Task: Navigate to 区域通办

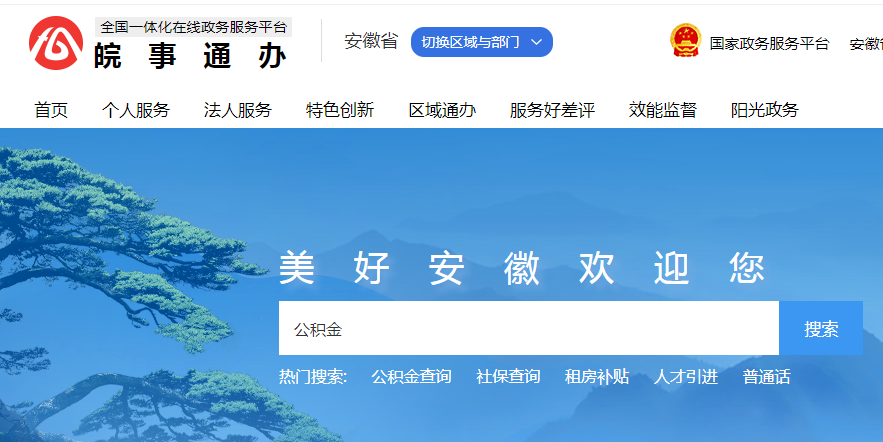Action: coord(442,110)
